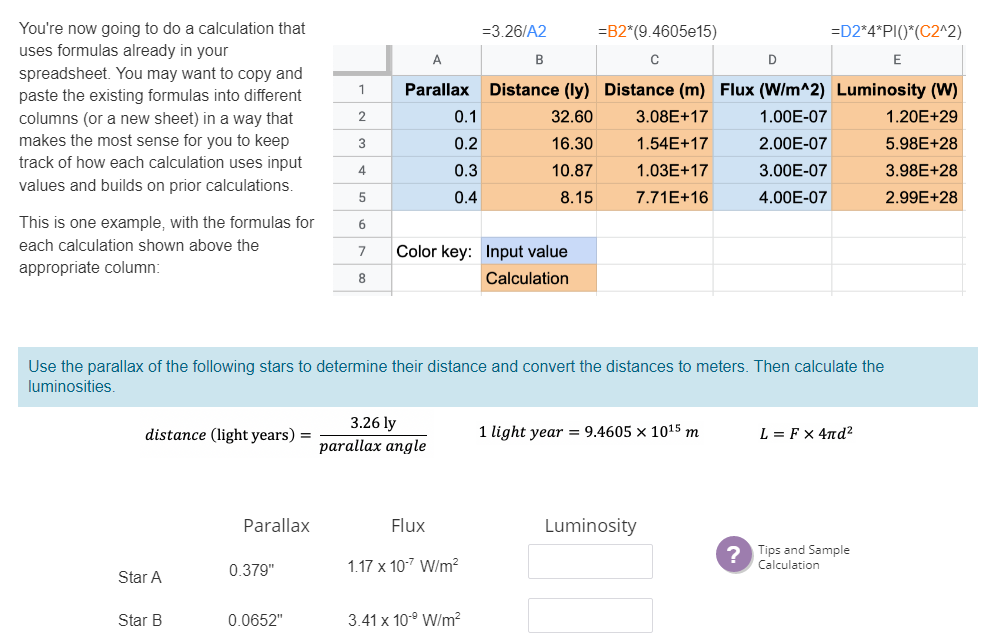The image size is (985, 634).
Task: Select cell C5 showing 7.71E+16
Action: coord(654,197)
